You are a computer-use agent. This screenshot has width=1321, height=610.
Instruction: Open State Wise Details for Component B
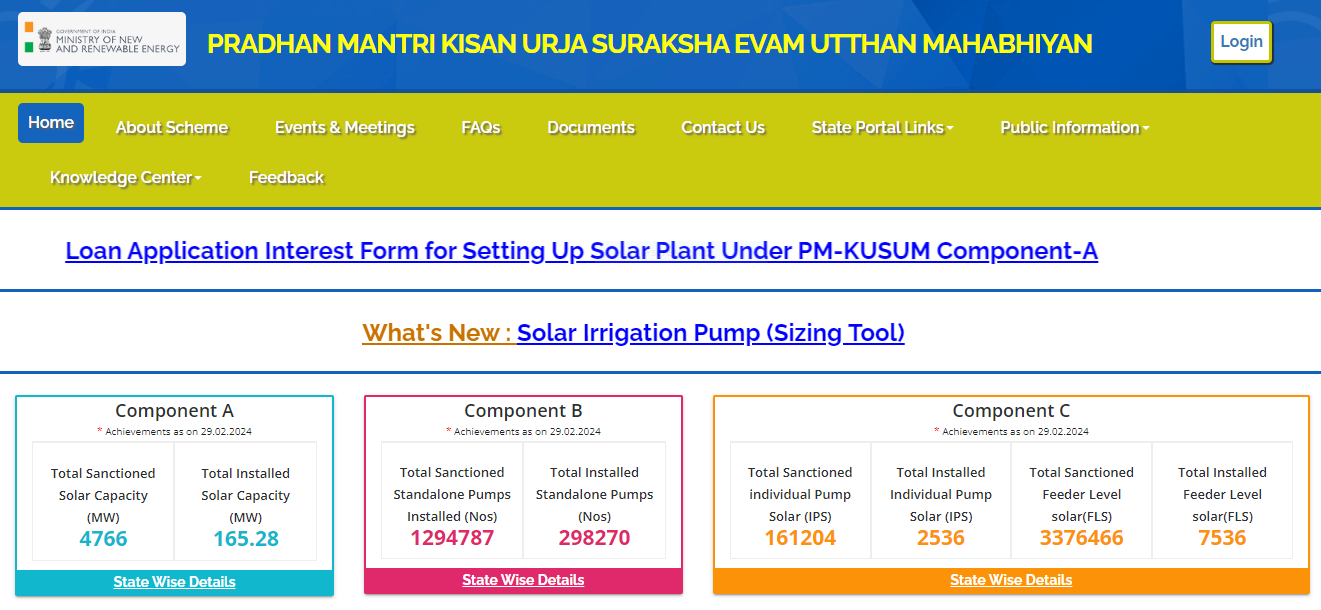point(523,580)
